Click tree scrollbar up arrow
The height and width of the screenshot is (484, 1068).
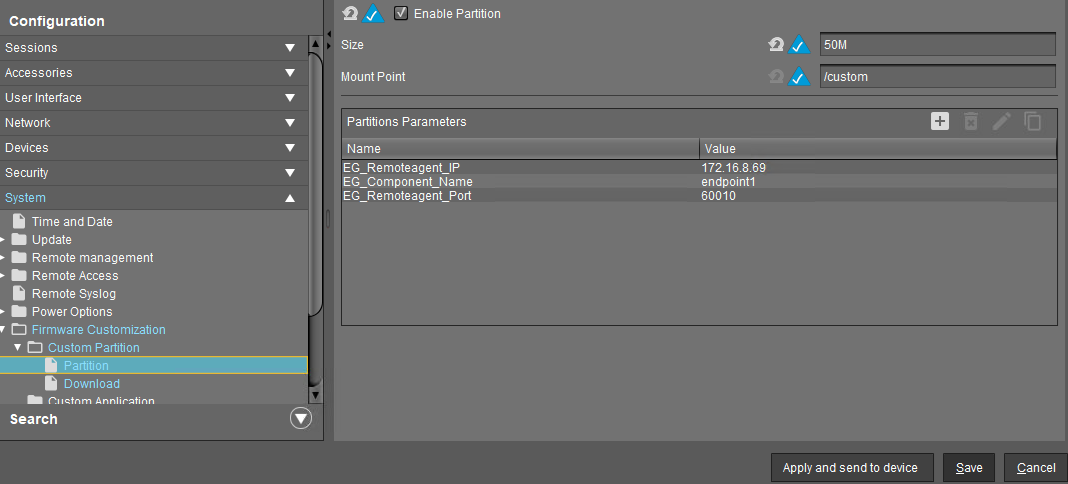[x=315, y=44]
